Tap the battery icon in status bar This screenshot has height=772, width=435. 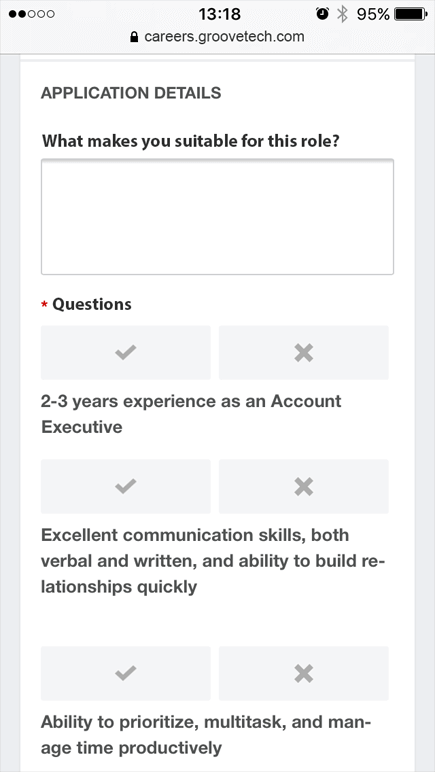(411, 14)
